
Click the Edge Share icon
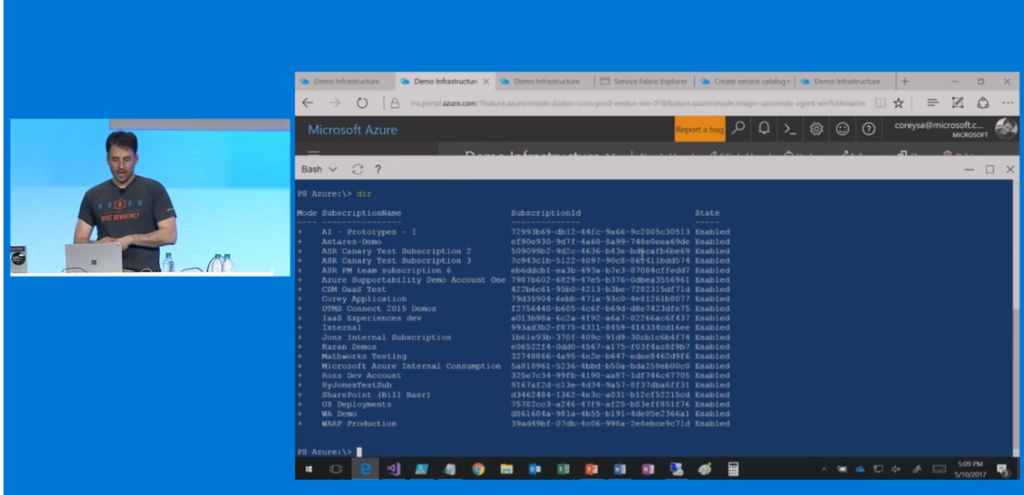point(983,103)
